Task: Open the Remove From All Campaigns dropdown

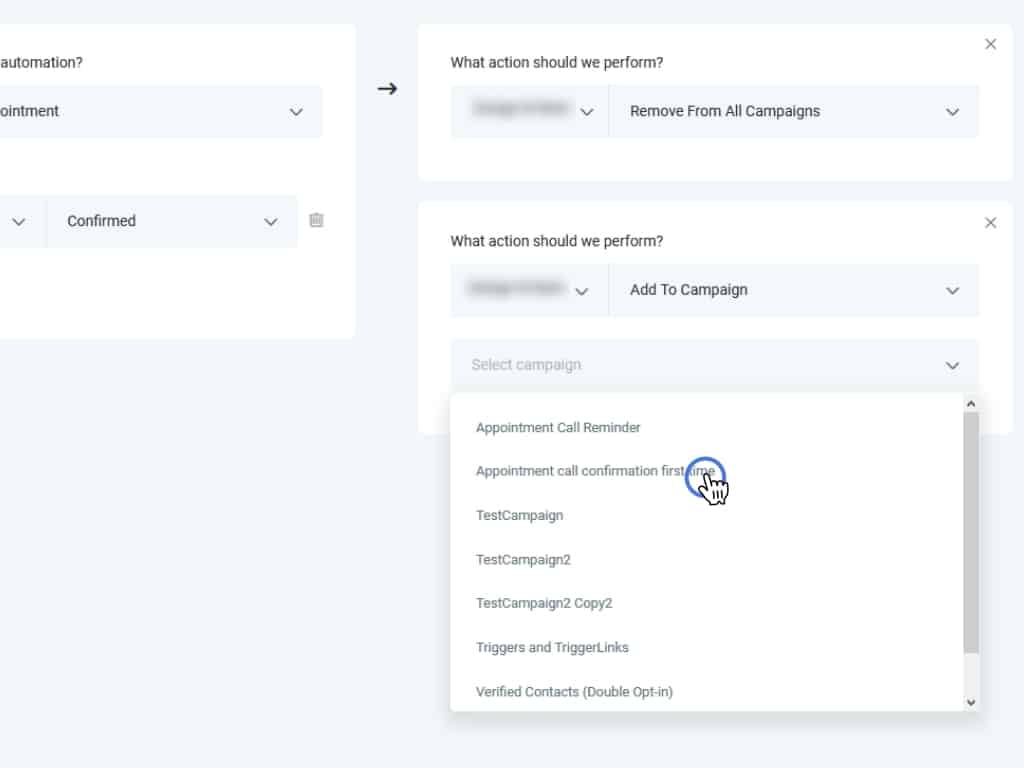Action: 793,111
